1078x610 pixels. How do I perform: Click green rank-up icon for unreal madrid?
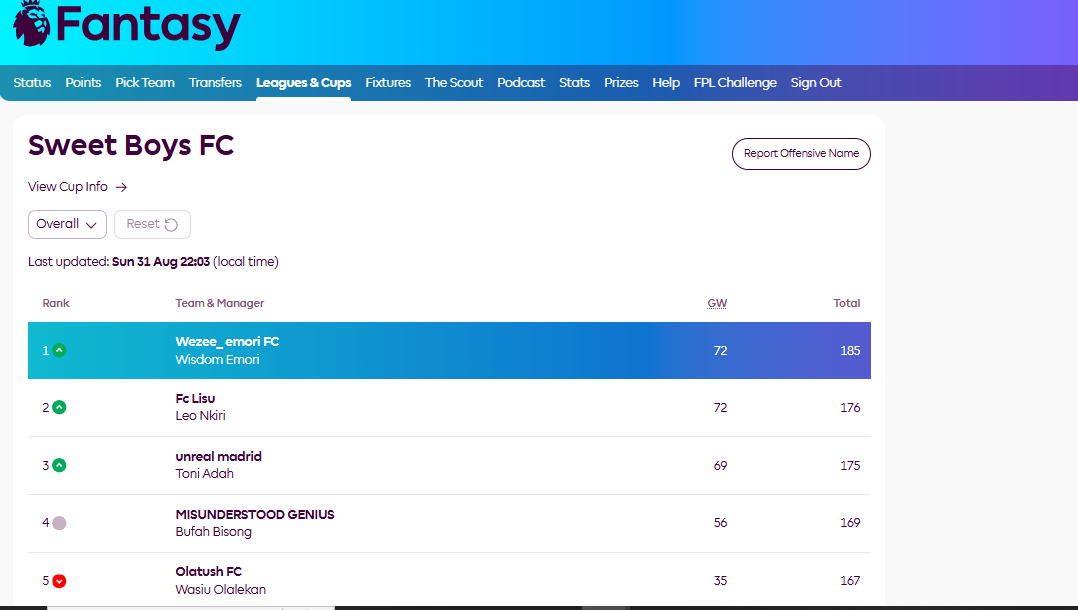[59, 466]
